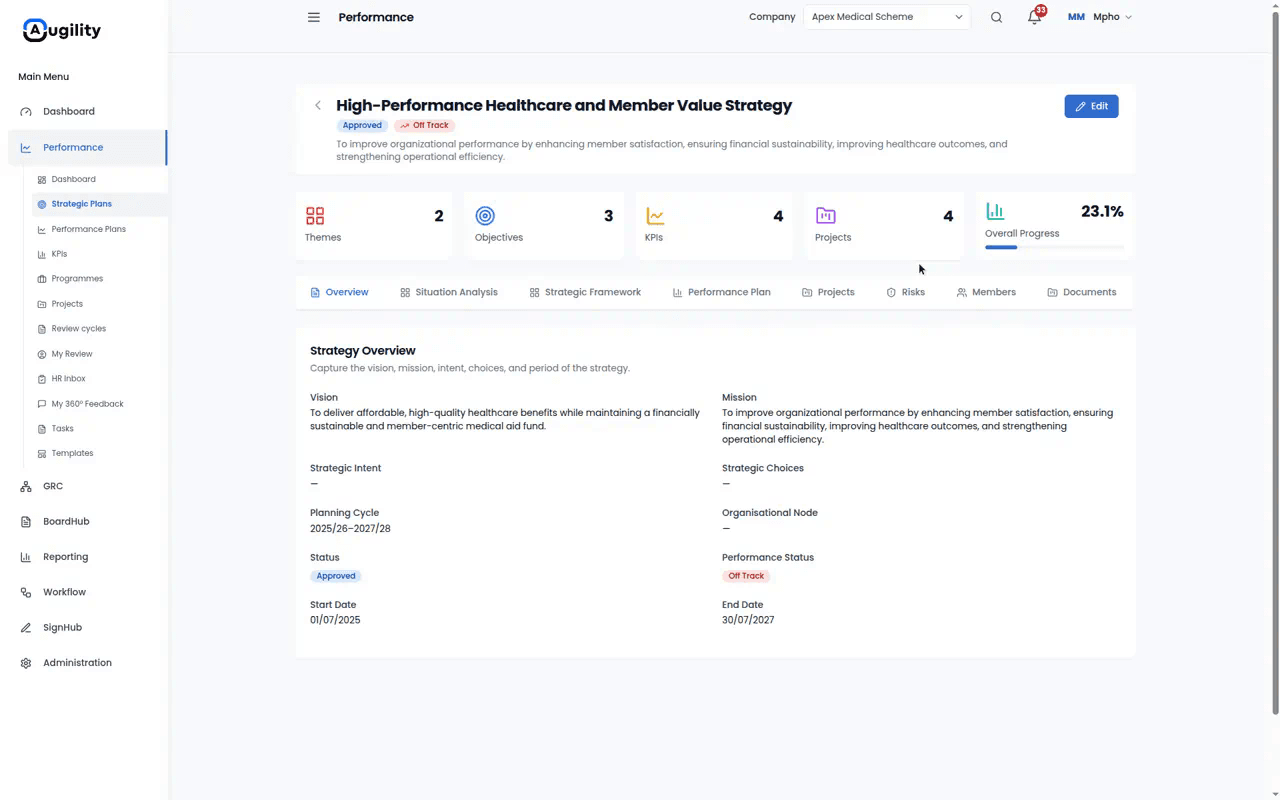
Task: Open the main Dashboard menu item
Action: (87, 111)
